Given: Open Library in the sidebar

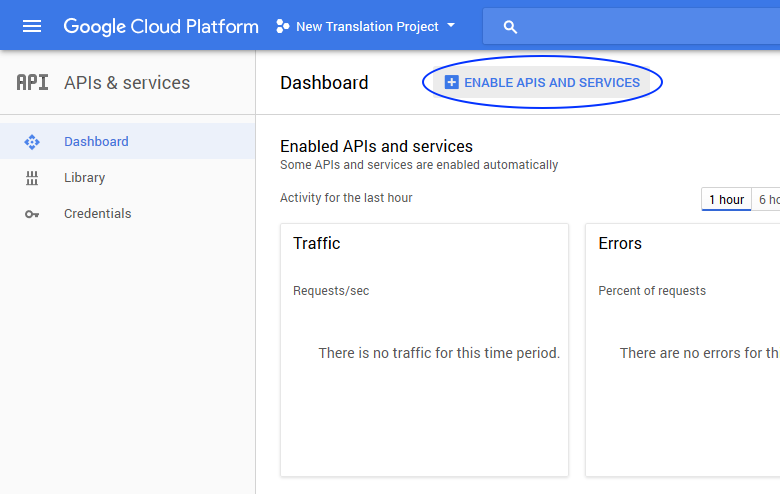Looking at the screenshot, I should 127,178.
